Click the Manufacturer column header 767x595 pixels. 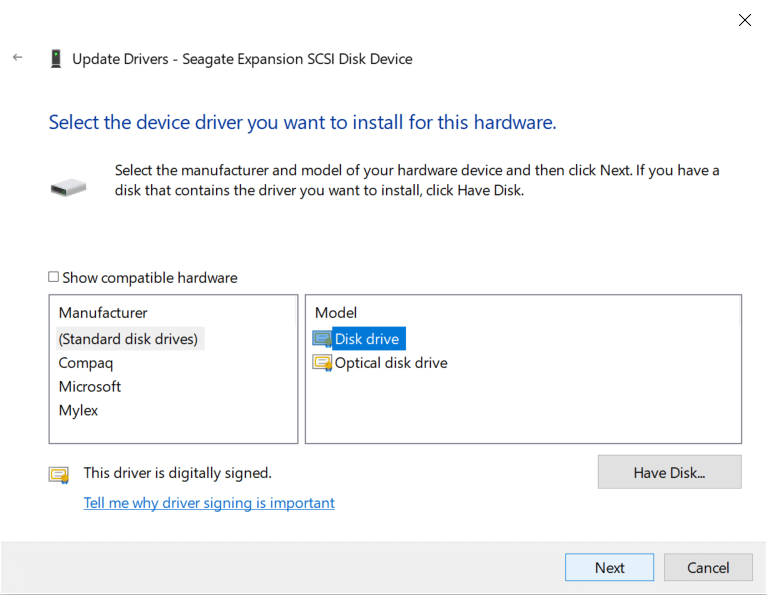(103, 313)
